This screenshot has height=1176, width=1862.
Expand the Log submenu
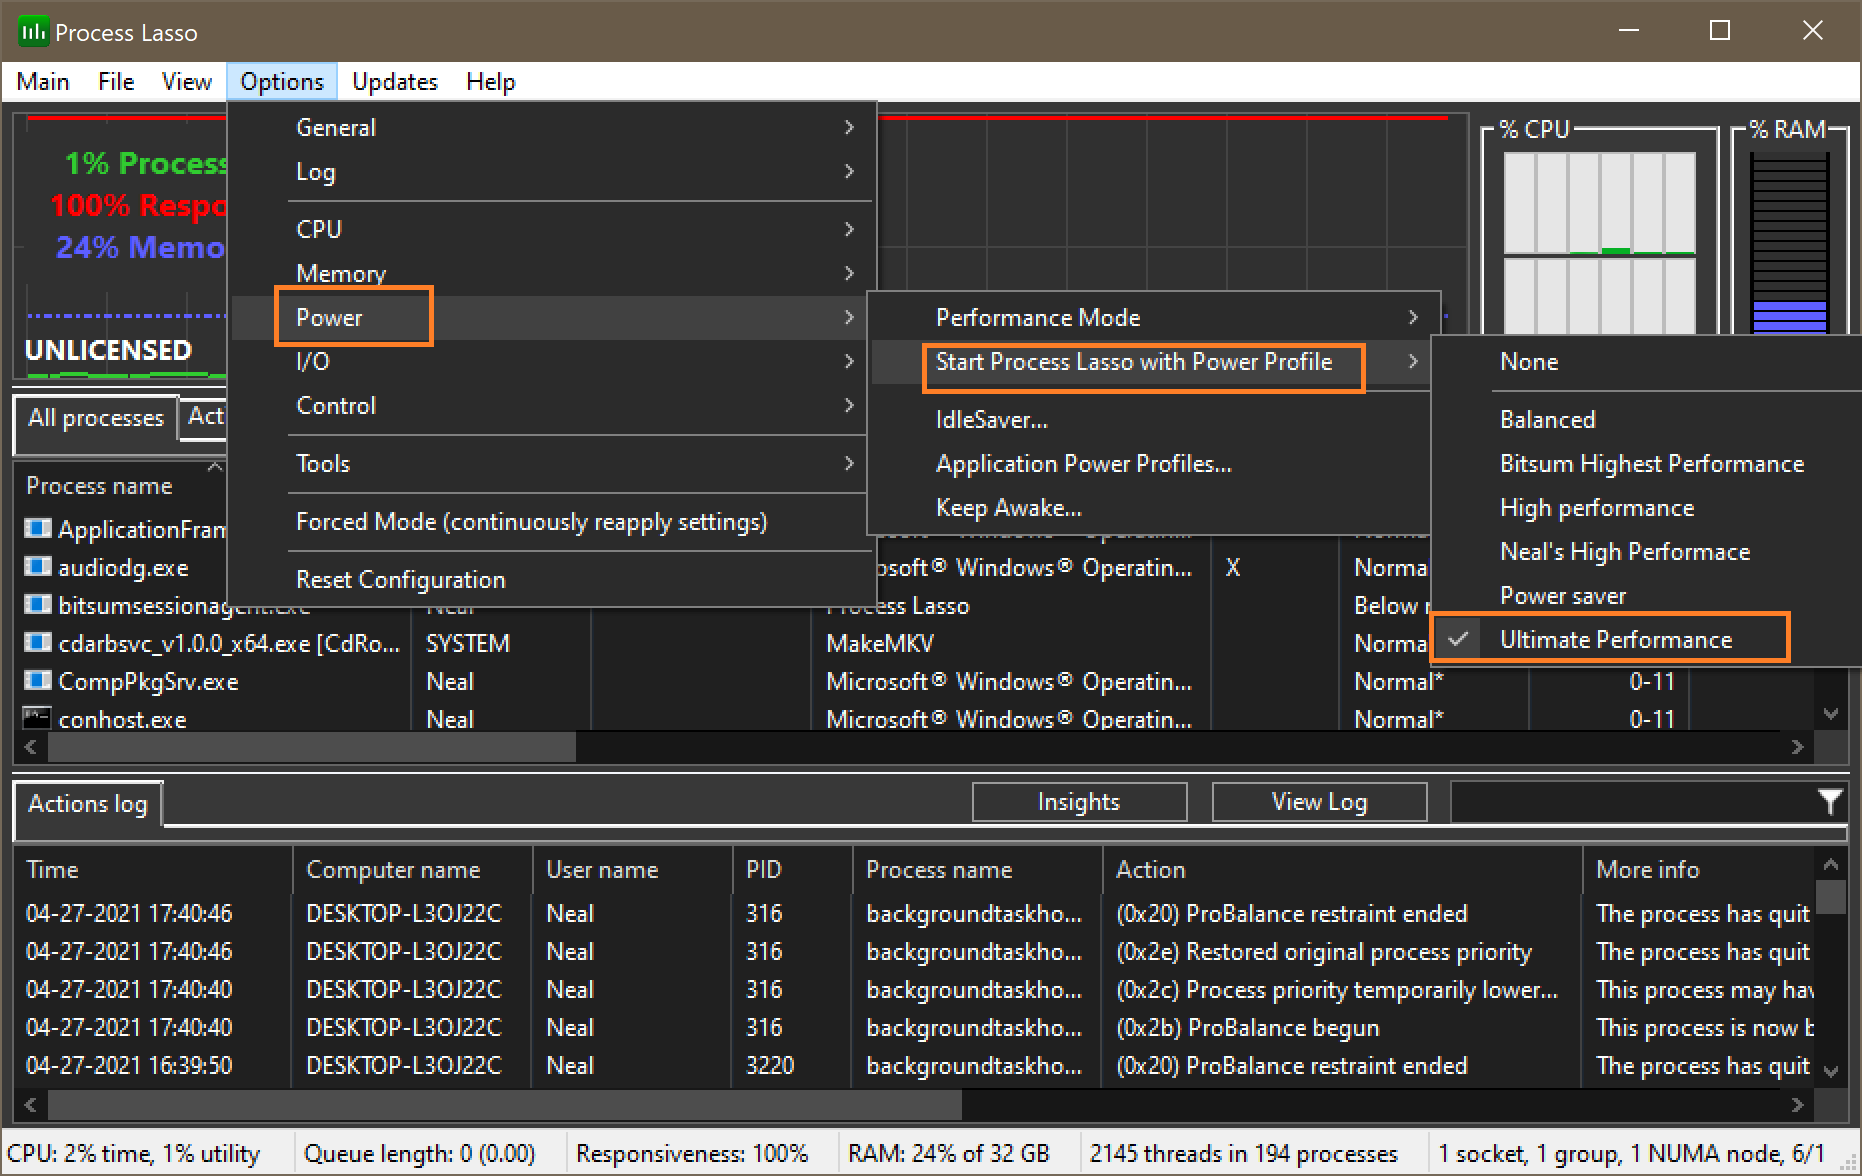[x=551, y=171]
